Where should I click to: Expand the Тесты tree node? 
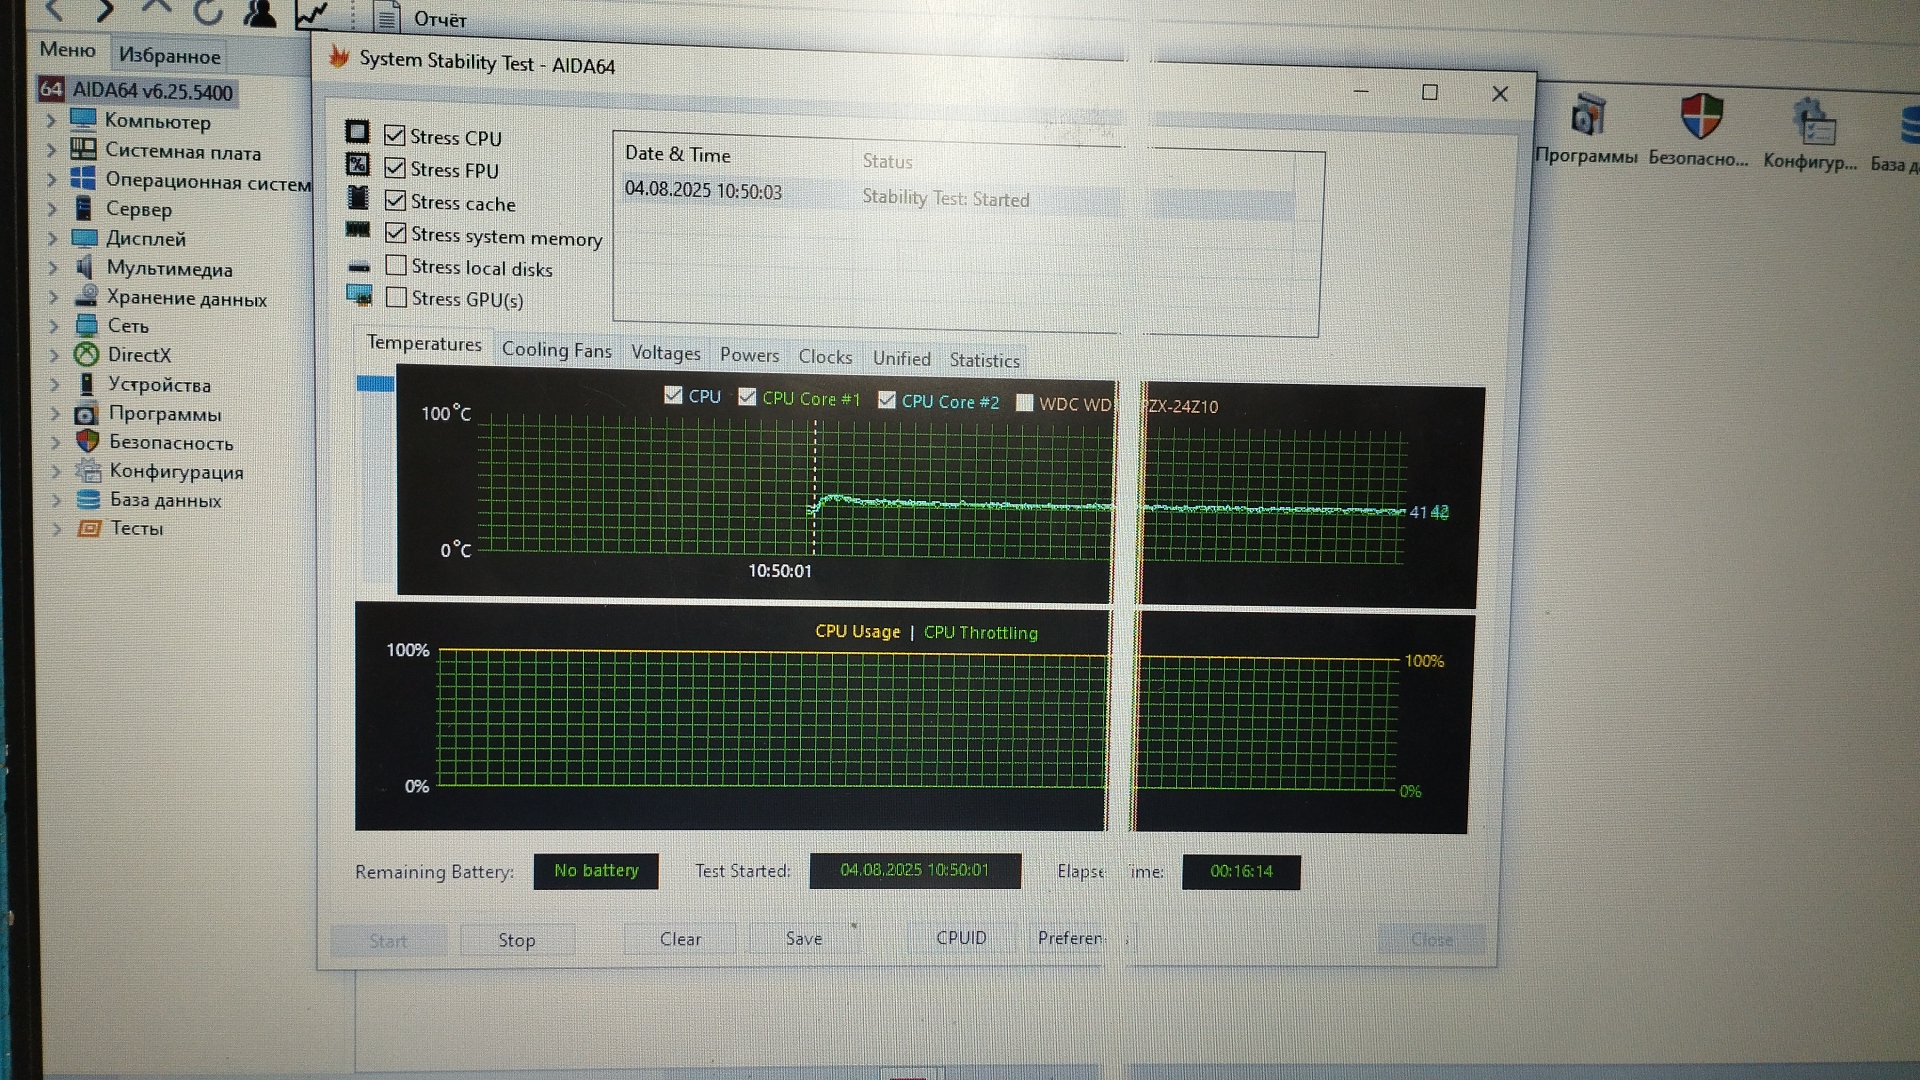tap(57, 528)
